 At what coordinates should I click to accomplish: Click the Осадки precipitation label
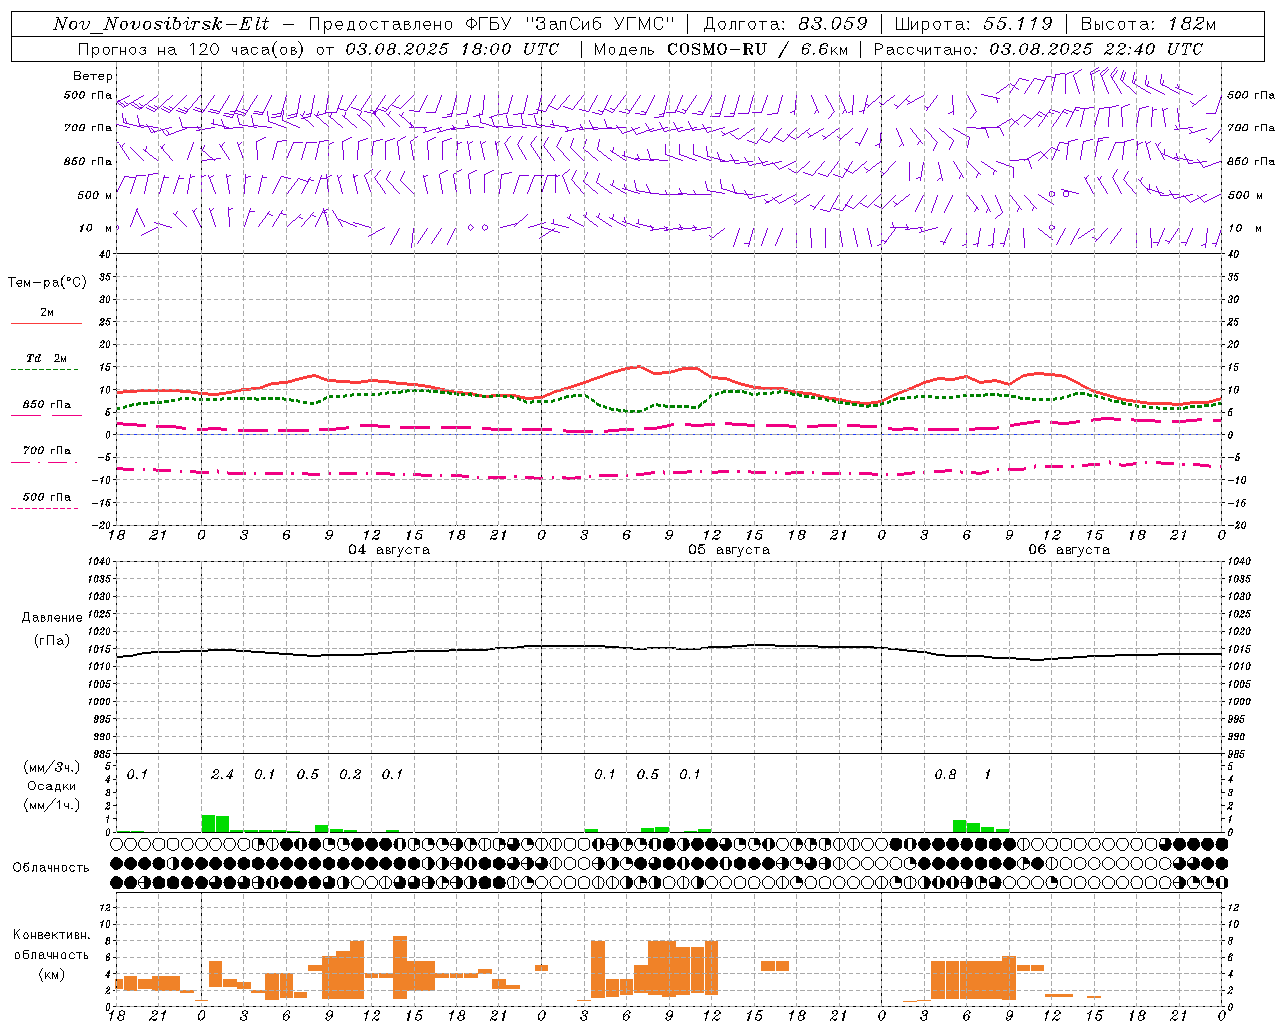[51, 786]
